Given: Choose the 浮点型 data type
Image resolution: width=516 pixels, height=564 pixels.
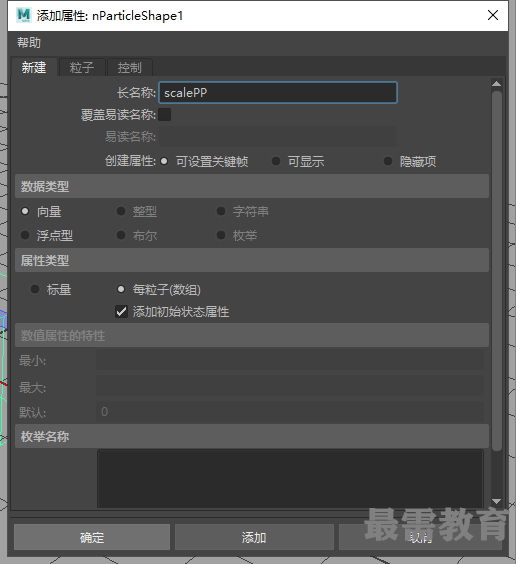Looking at the screenshot, I should pos(25,235).
